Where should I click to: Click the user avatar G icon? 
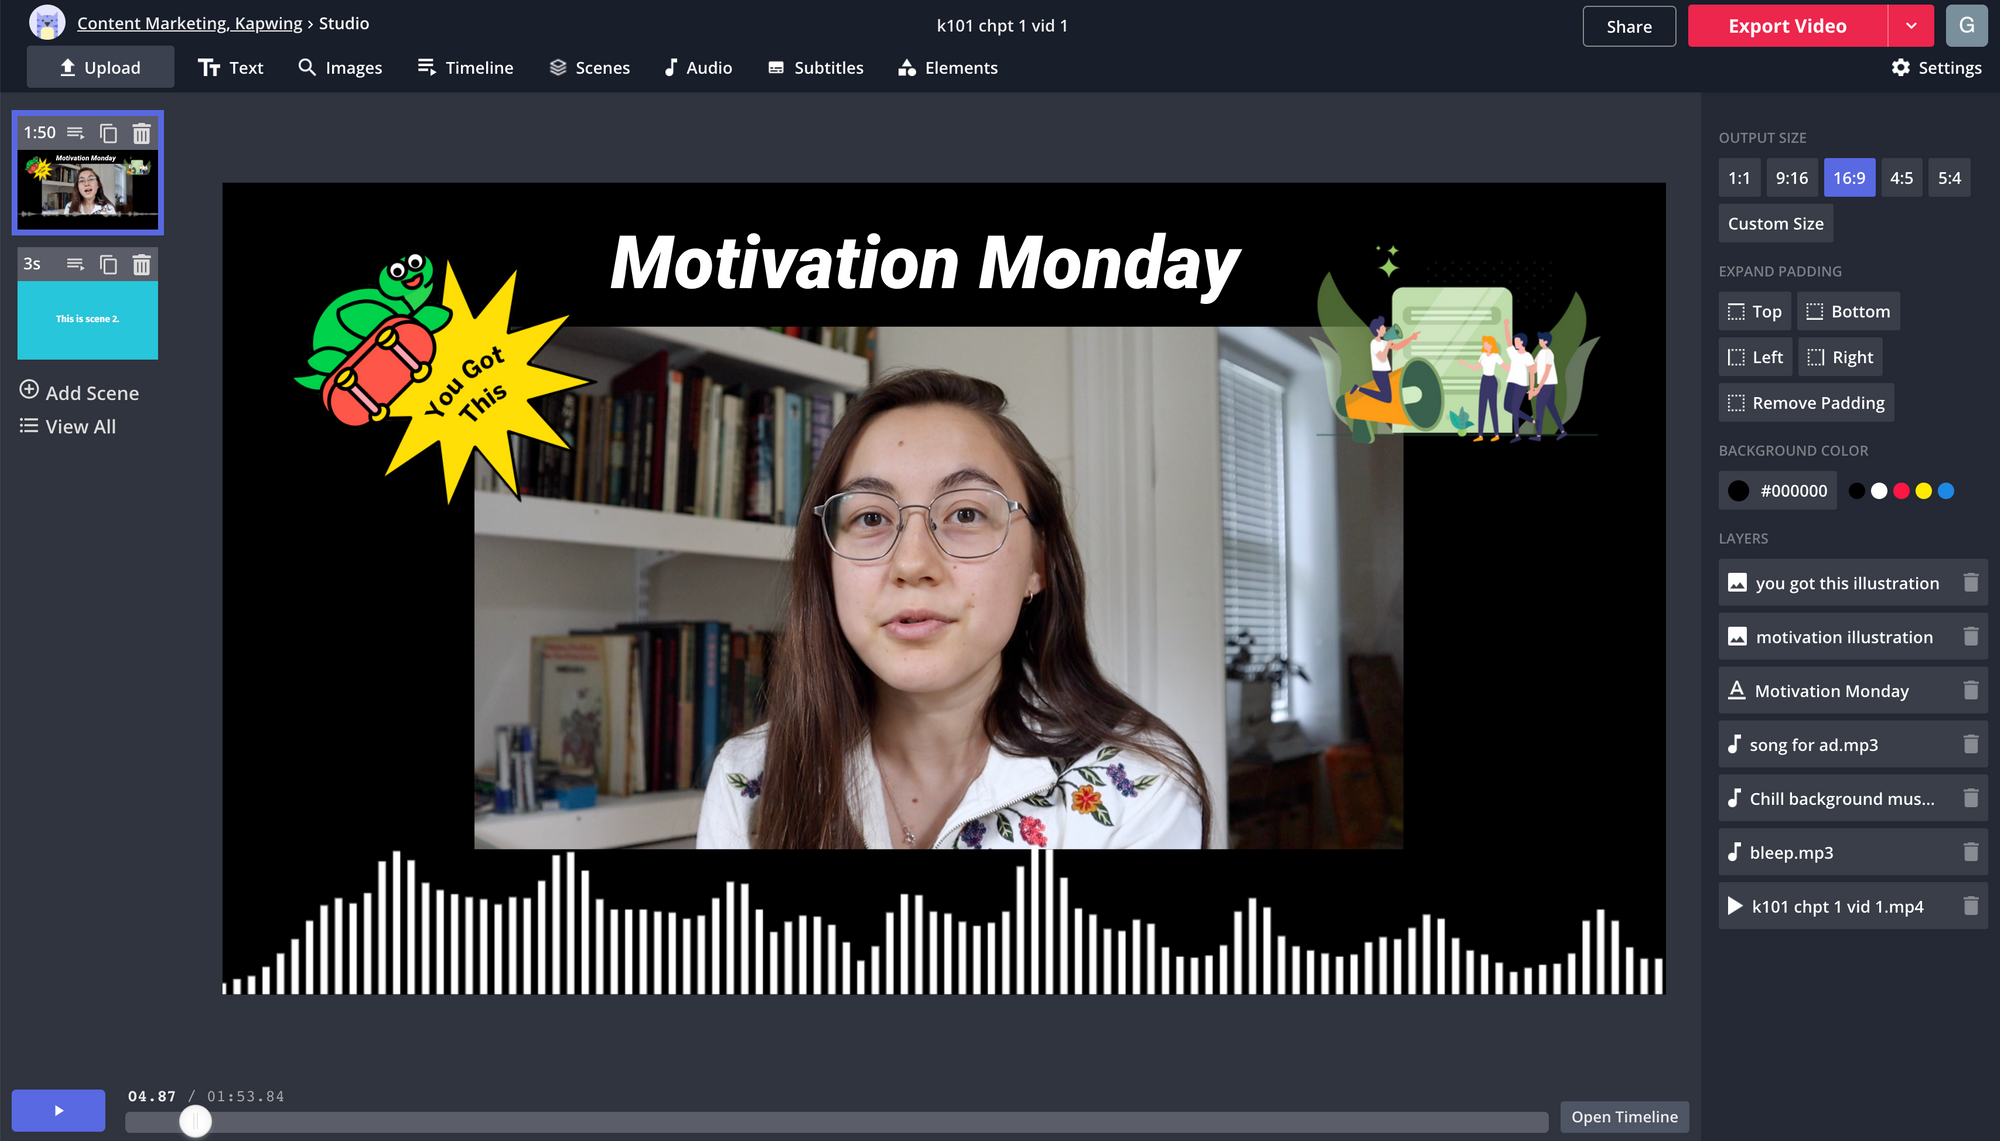(1966, 26)
